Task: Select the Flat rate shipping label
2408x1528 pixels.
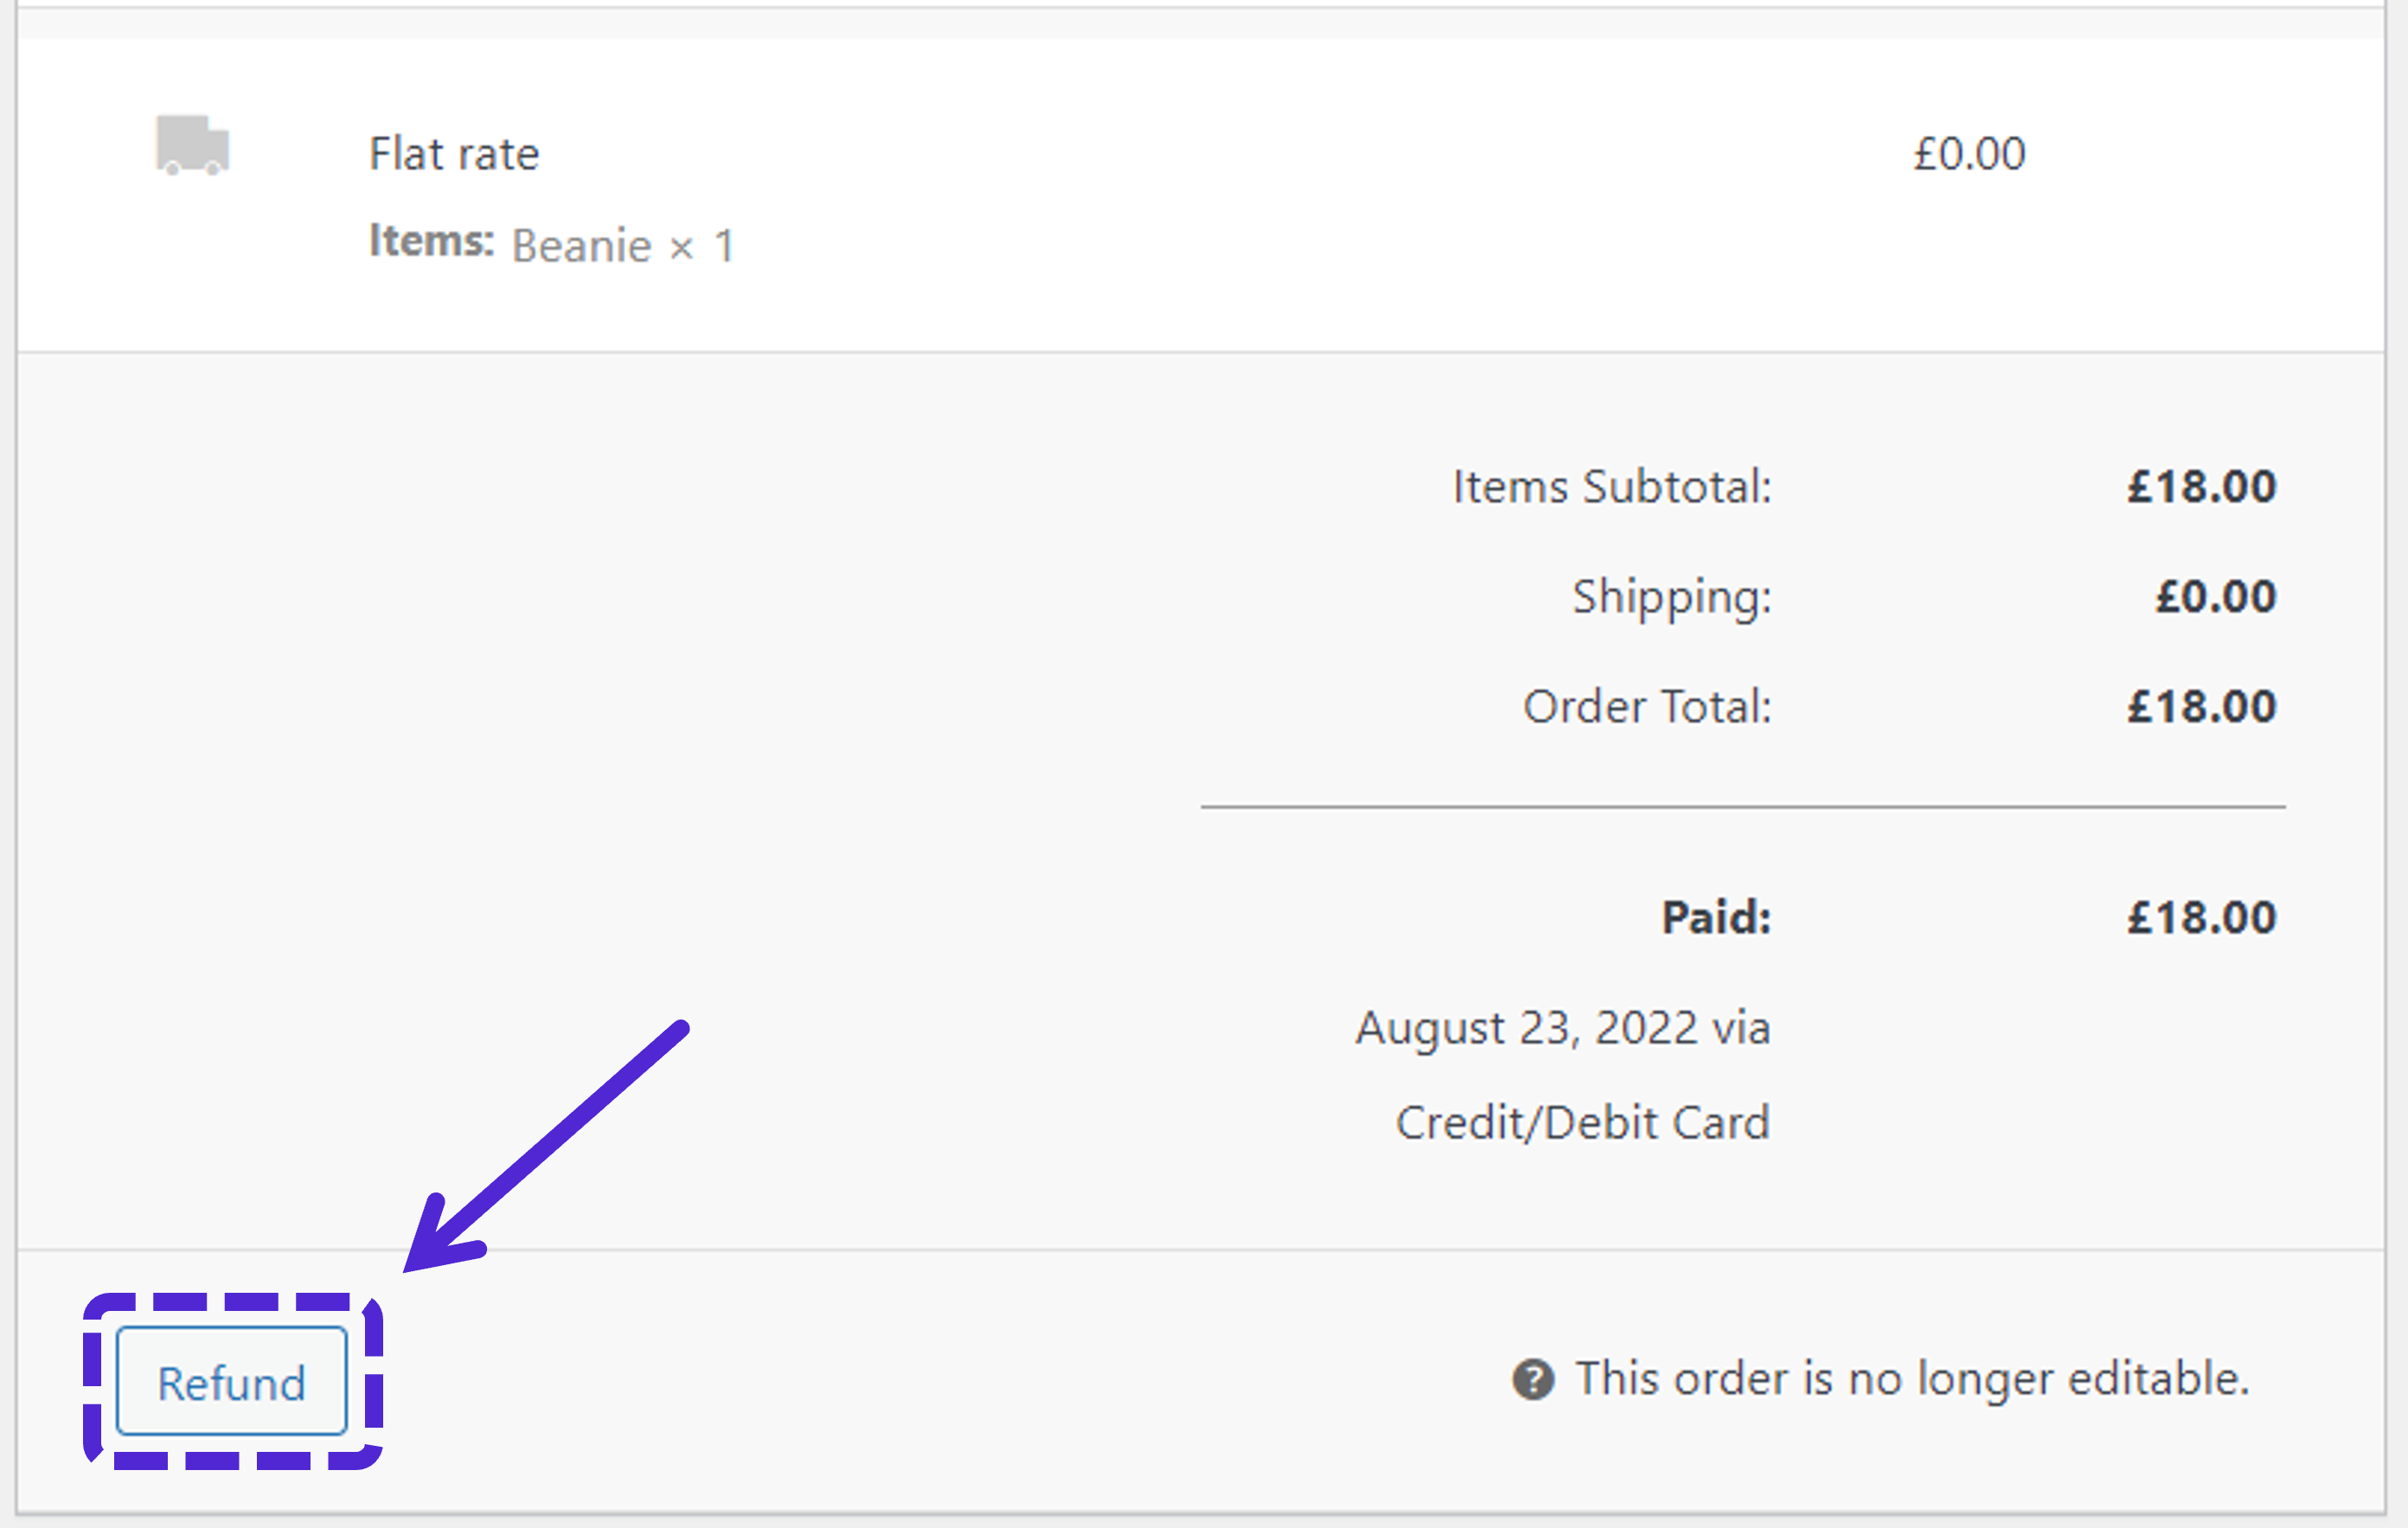Action: [454, 154]
